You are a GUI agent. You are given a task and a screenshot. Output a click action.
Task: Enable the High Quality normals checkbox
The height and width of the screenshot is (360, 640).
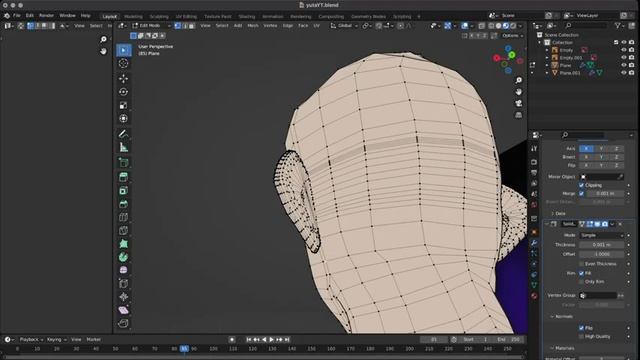pos(581,336)
